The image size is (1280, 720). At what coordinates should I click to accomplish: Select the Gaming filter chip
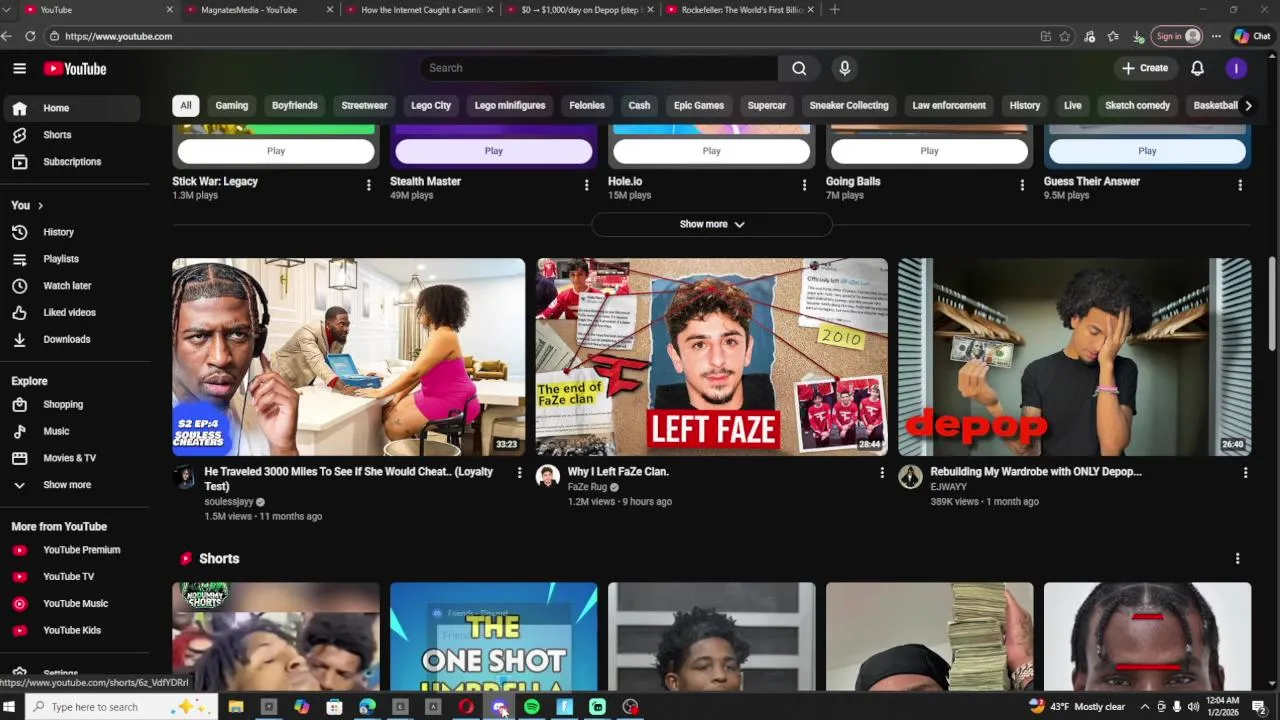(x=232, y=105)
